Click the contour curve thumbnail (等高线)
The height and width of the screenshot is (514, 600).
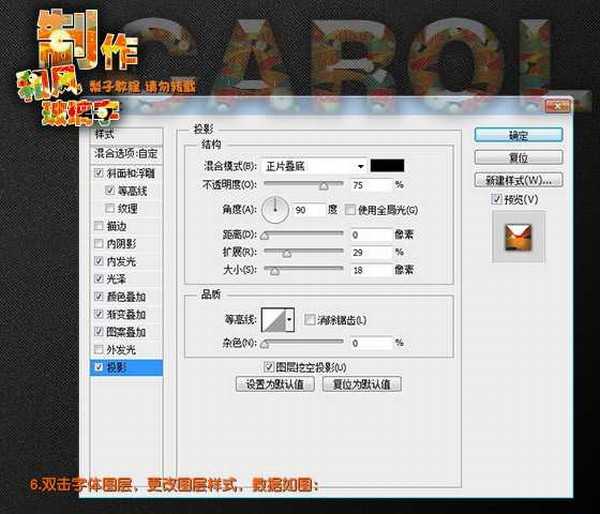point(272,320)
